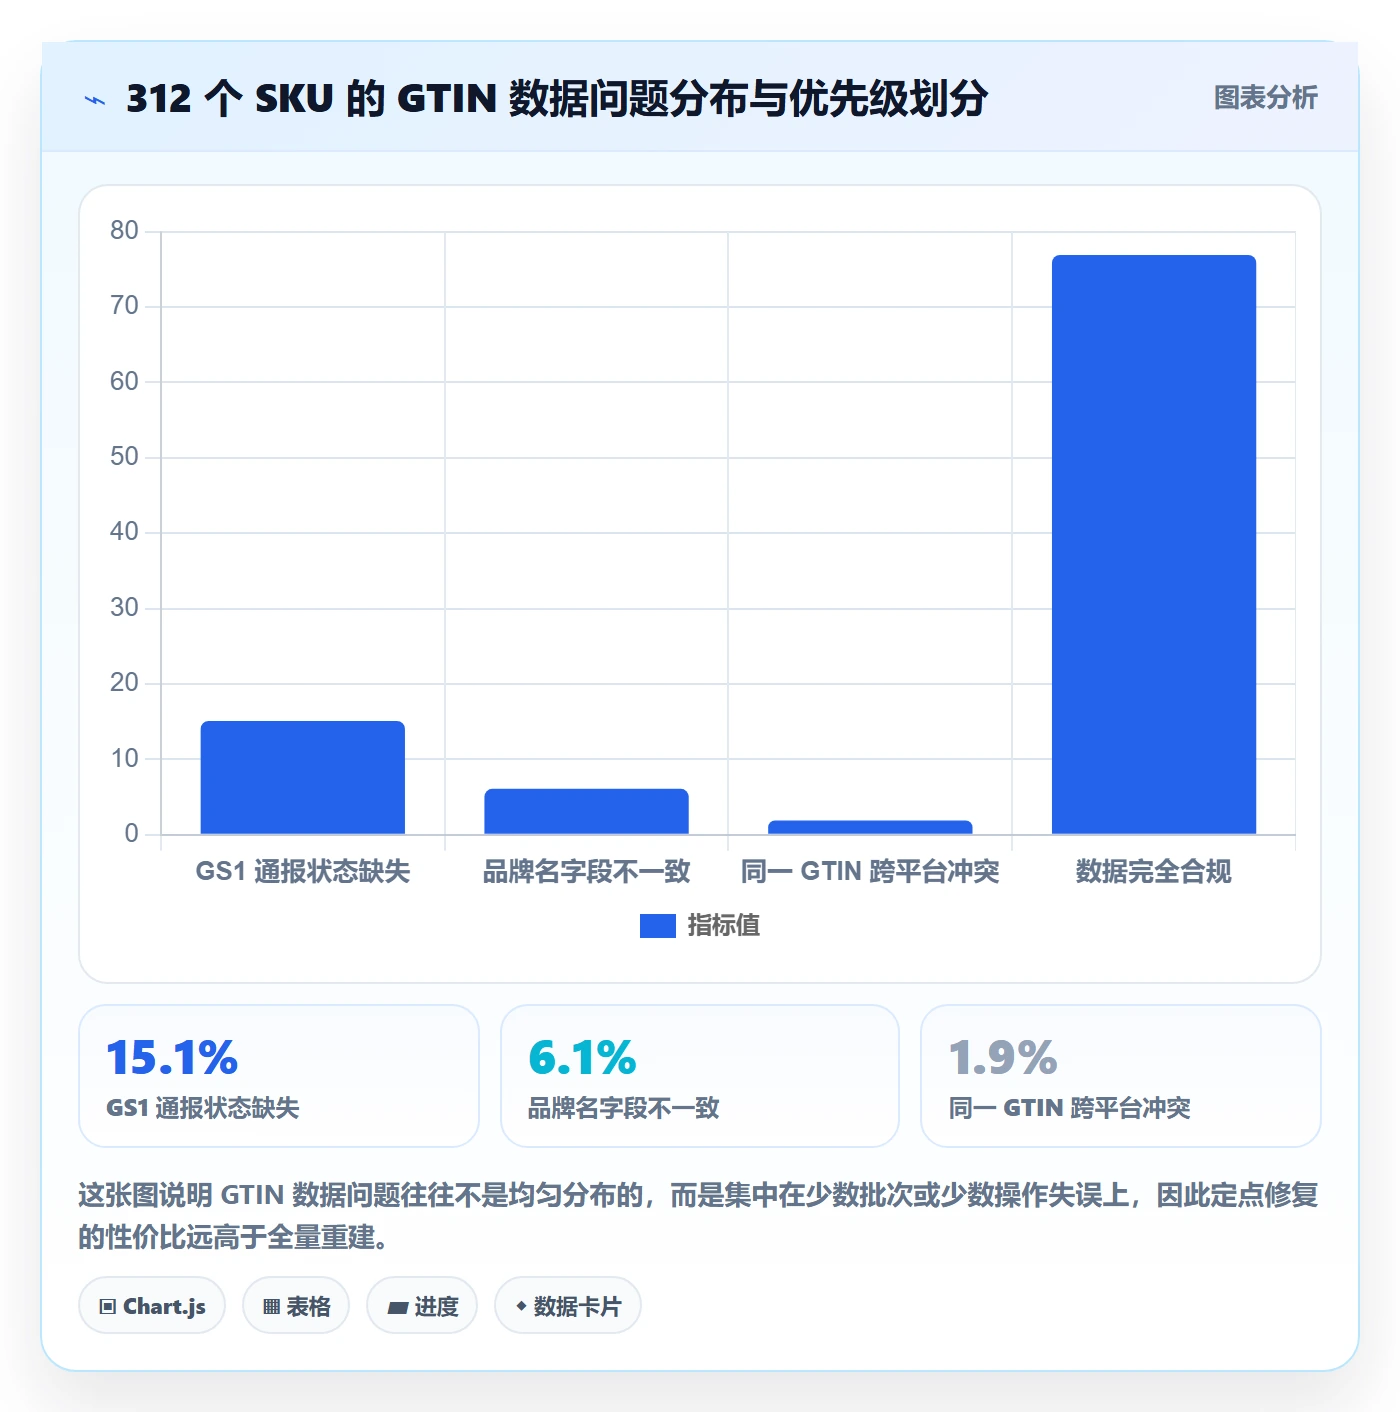Image resolution: width=1400 pixels, height=1412 pixels.
Task: Click the diamond icon in 数据卡片 chip
Action: click(521, 1306)
